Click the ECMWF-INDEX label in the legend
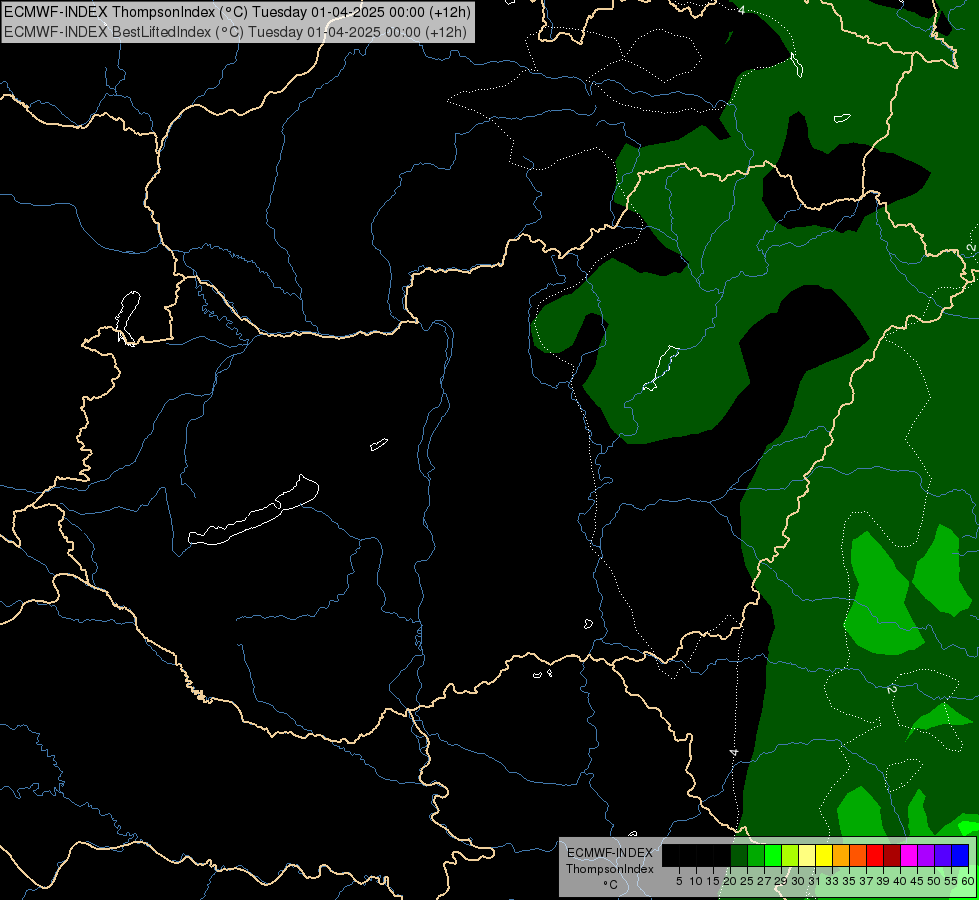This screenshot has width=979, height=900. (x=609, y=853)
